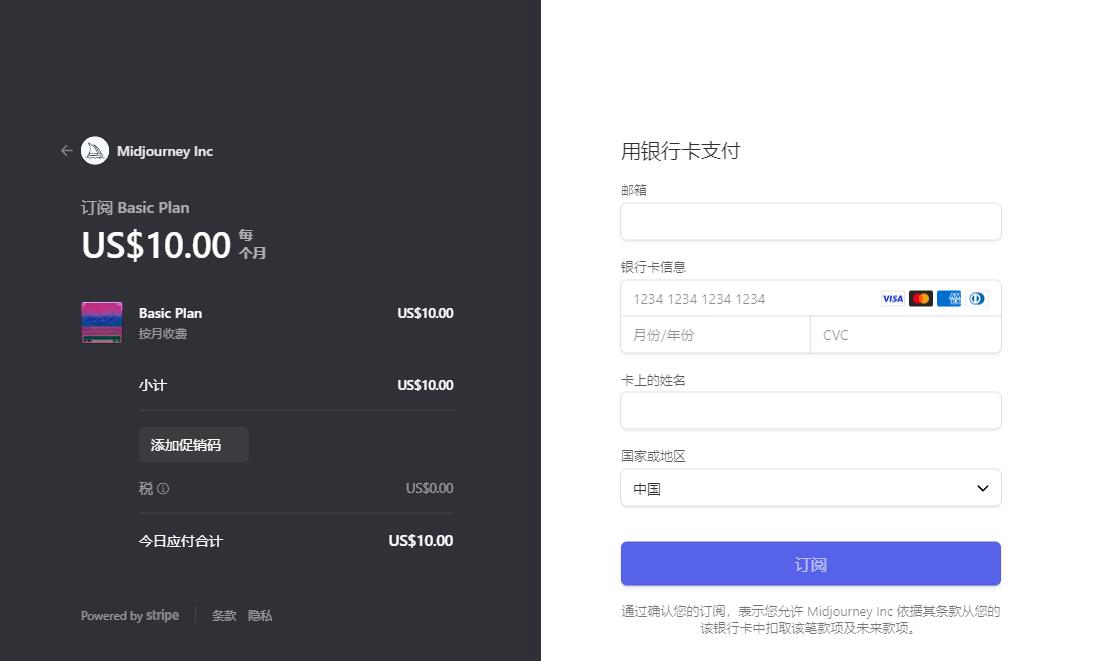Add a promotion code (添加促销码)
Image resolution: width=1097 pixels, height=661 pixels.
(194, 445)
